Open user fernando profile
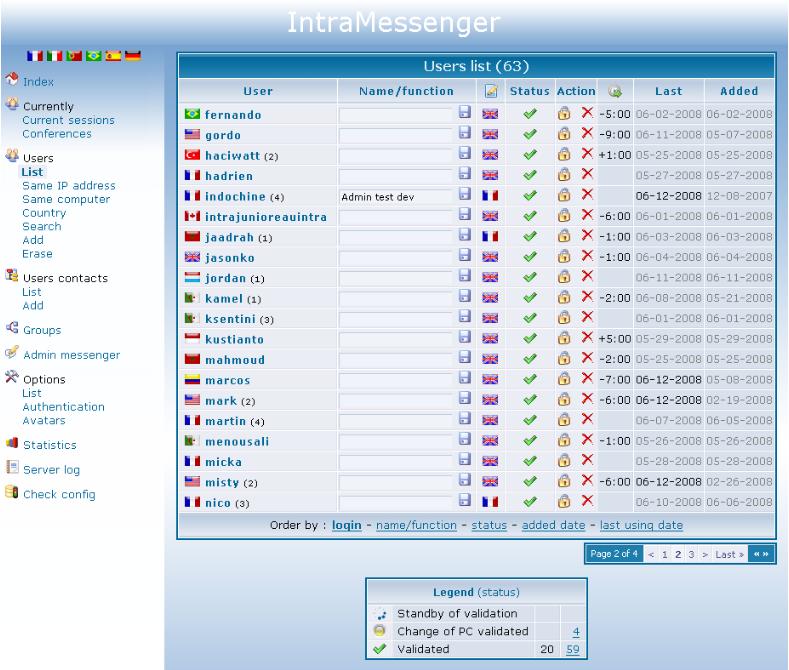Image resolution: width=789 pixels, height=670 pixels. coord(233,115)
